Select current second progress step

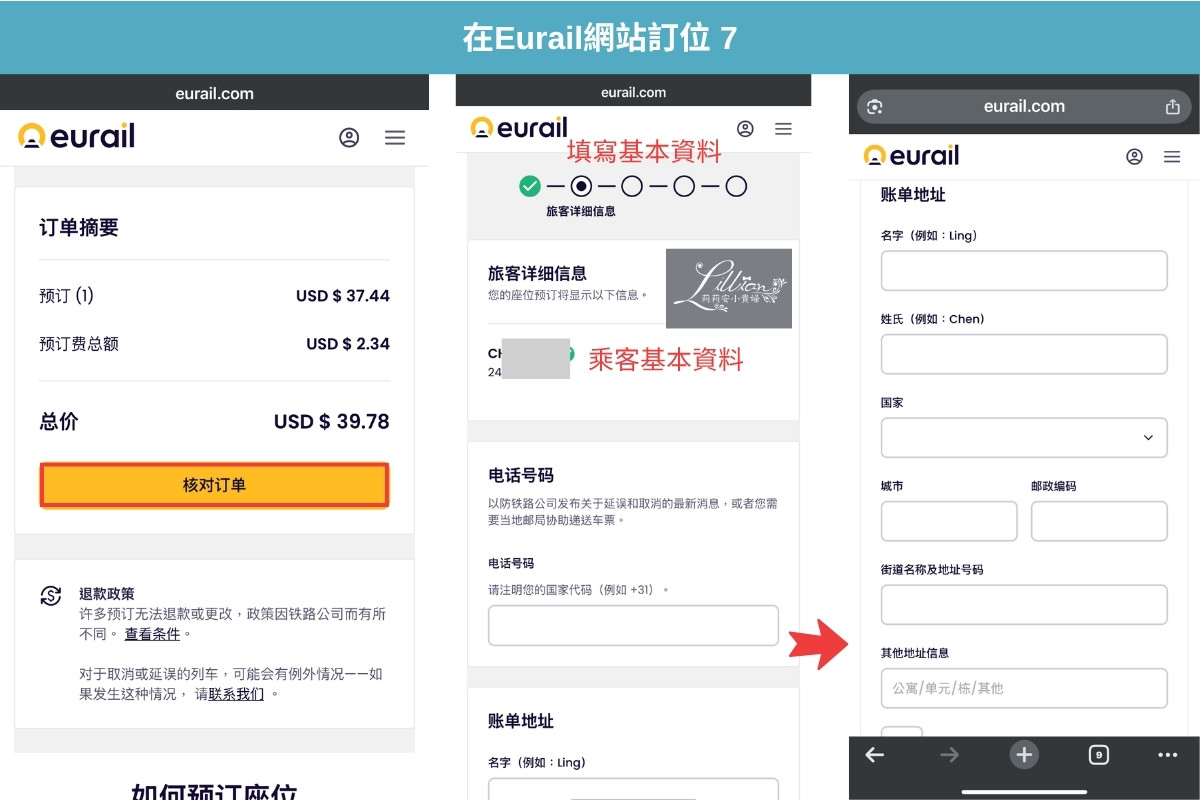tap(581, 186)
